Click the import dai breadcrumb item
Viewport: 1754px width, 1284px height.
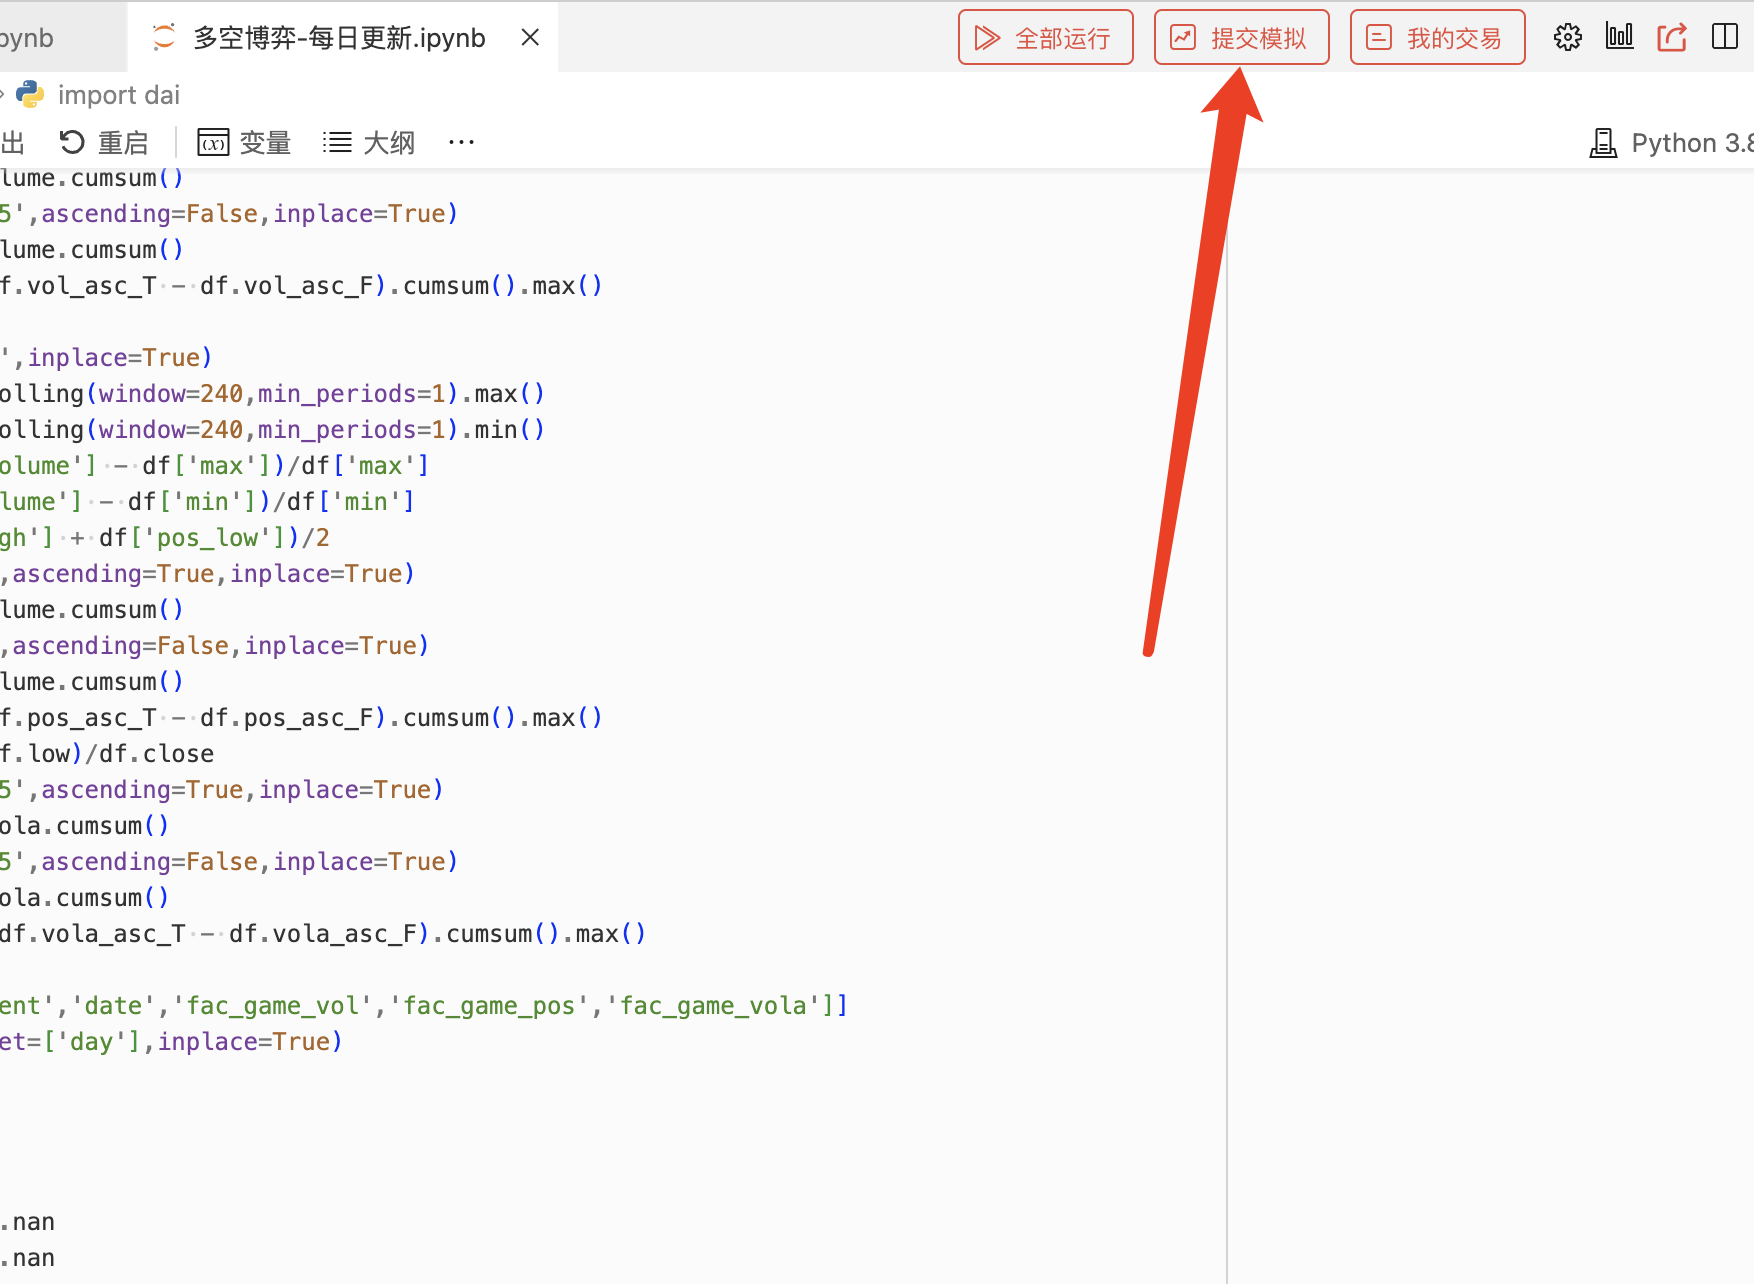click(118, 95)
